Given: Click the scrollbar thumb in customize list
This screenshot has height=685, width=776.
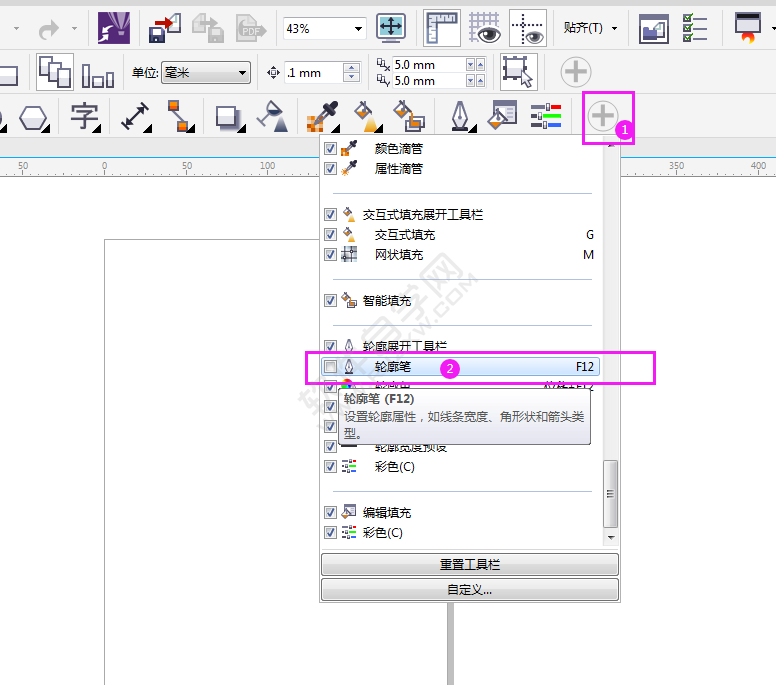Looking at the screenshot, I should 611,493.
